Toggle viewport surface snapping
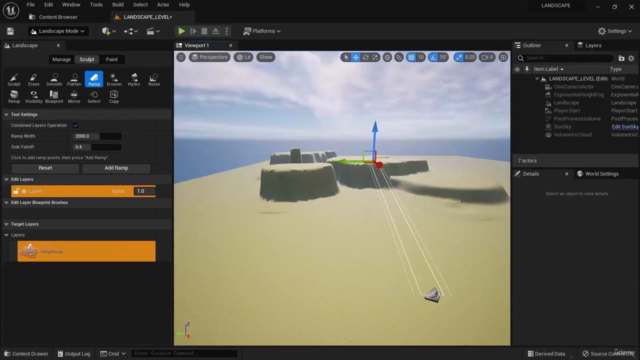 click(x=399, y=57)
